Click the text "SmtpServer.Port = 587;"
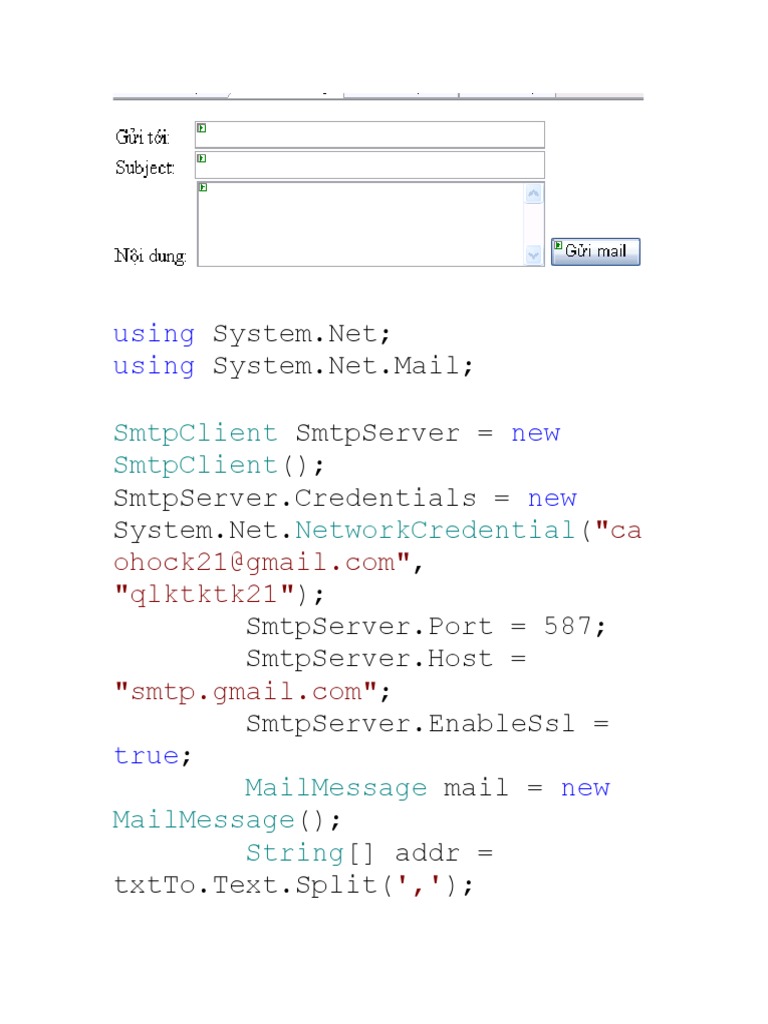 coord(426,626)
